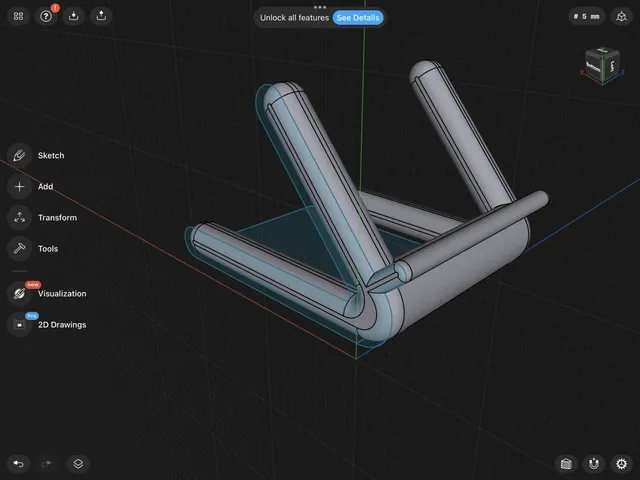Toggle the perspective view cube icon

[x=621, y=16]
